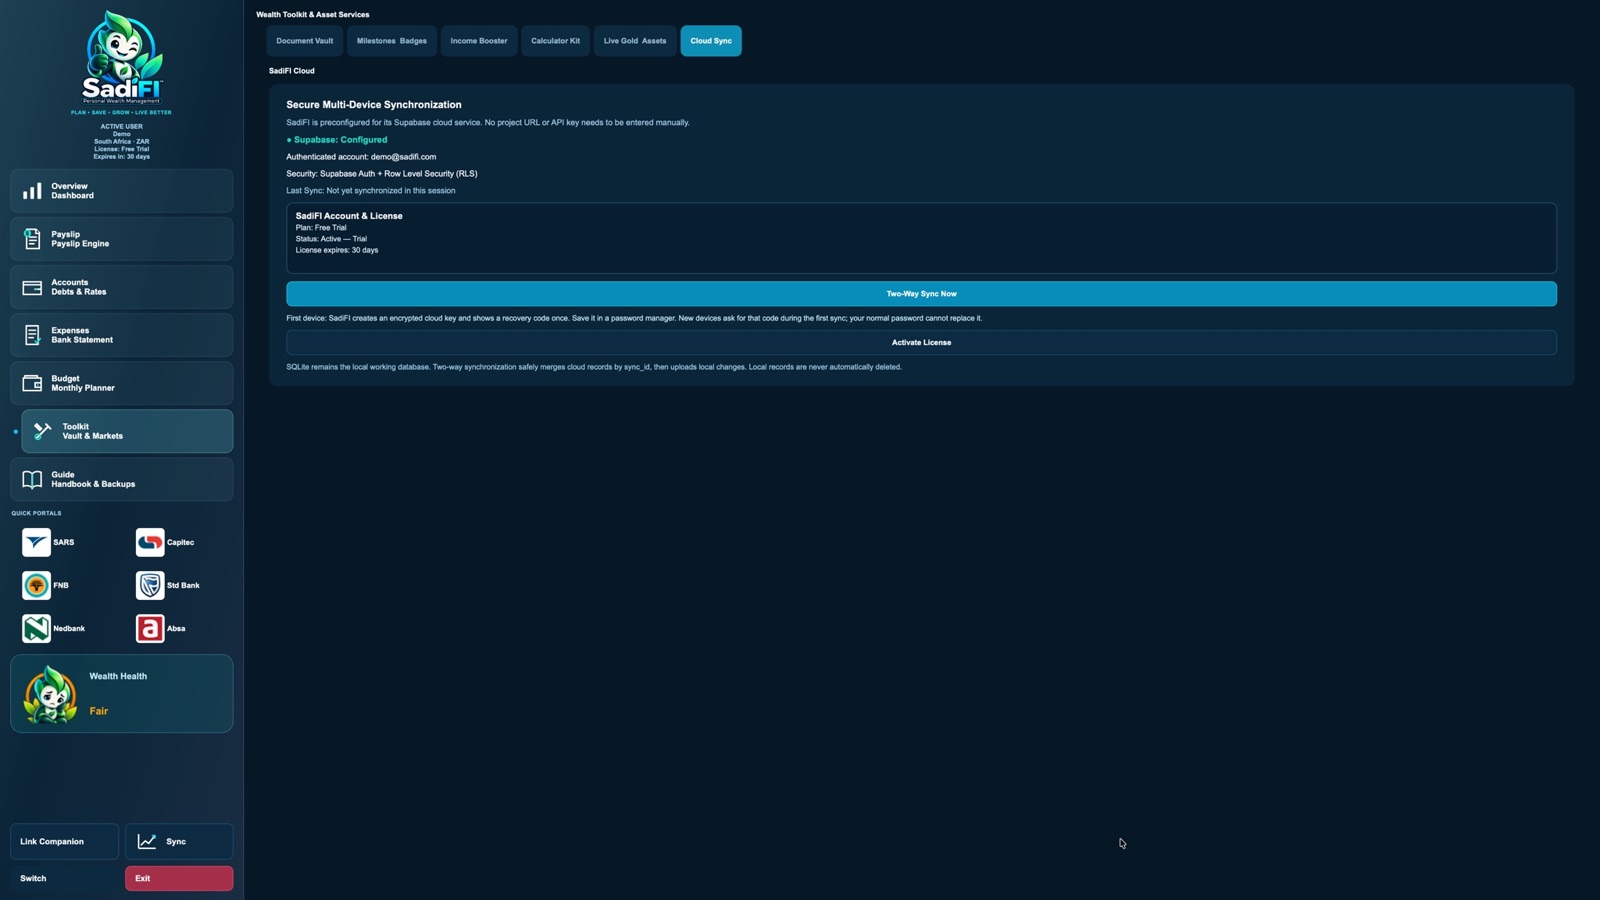Viewport: 1600px width, 900px height.
Task: Click the Activate License button
Action: coord(921,342)
